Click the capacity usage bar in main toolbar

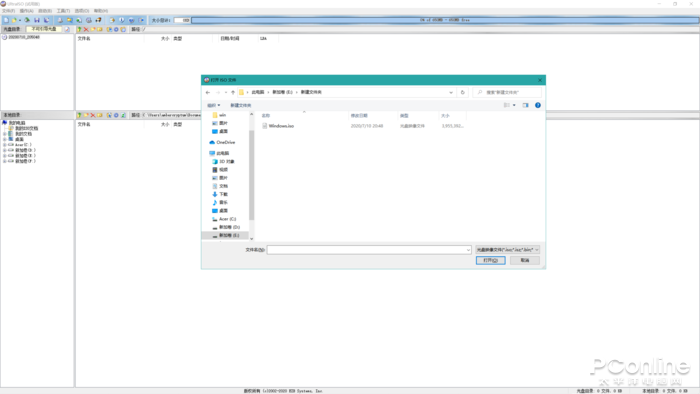[445, 20]
